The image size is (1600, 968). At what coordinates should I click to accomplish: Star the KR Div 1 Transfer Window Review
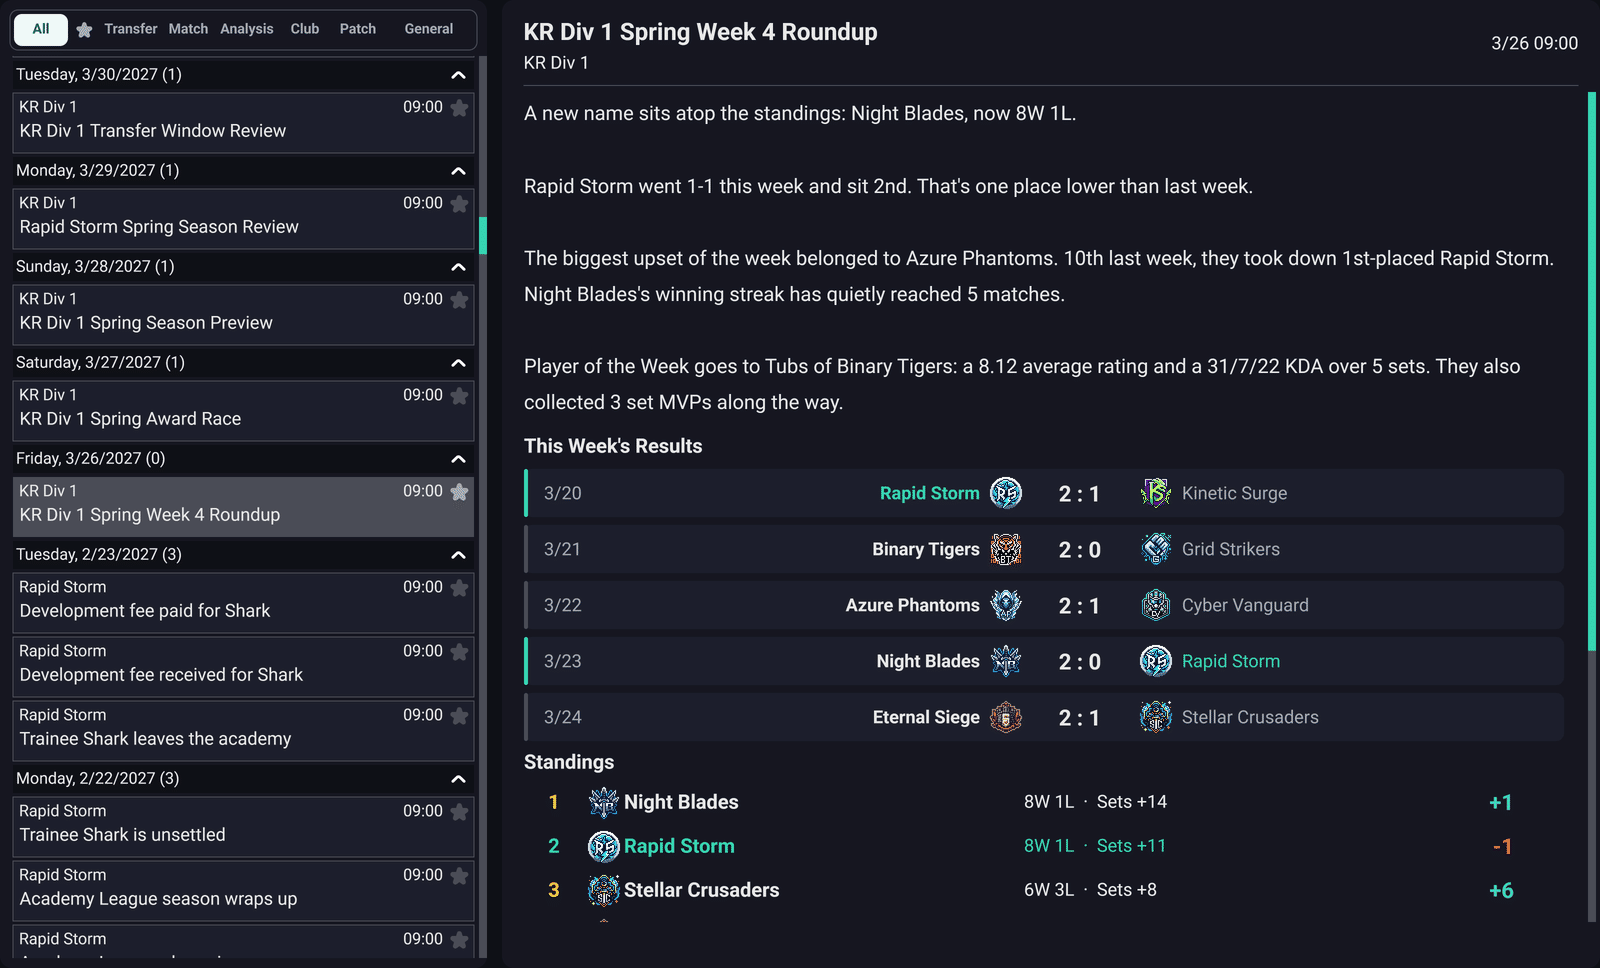(459, 108)
